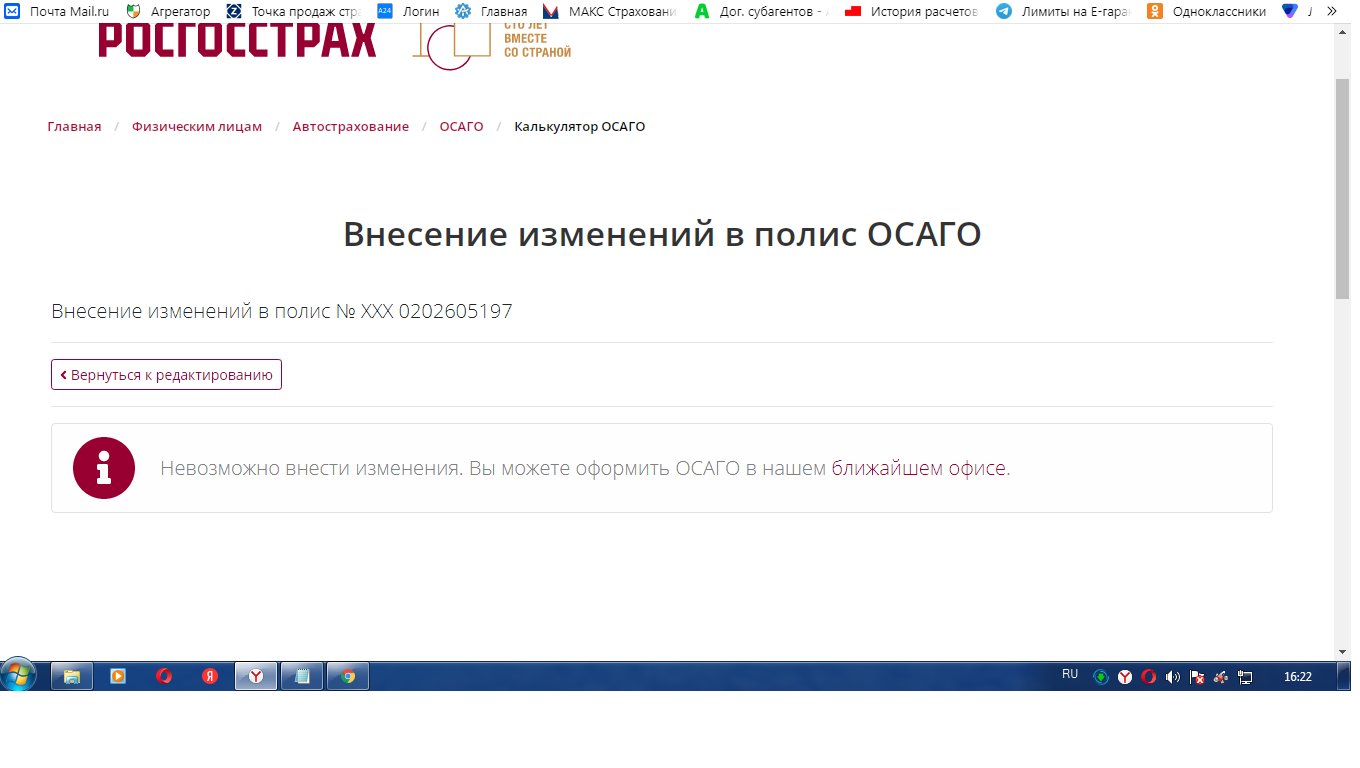
Task: Open Google Chrome from the taskbar
Action: (x=348, y=677)
